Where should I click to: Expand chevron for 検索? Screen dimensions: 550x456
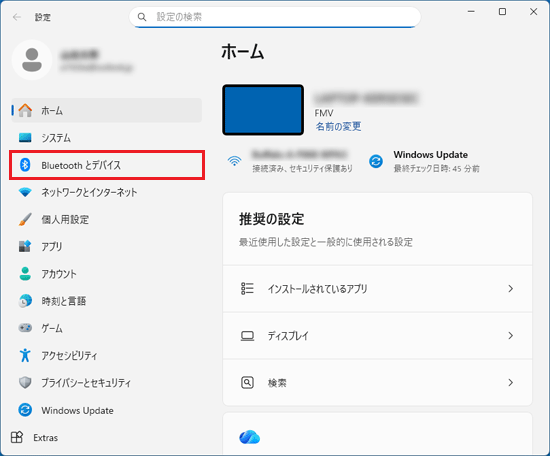[511, 382]
